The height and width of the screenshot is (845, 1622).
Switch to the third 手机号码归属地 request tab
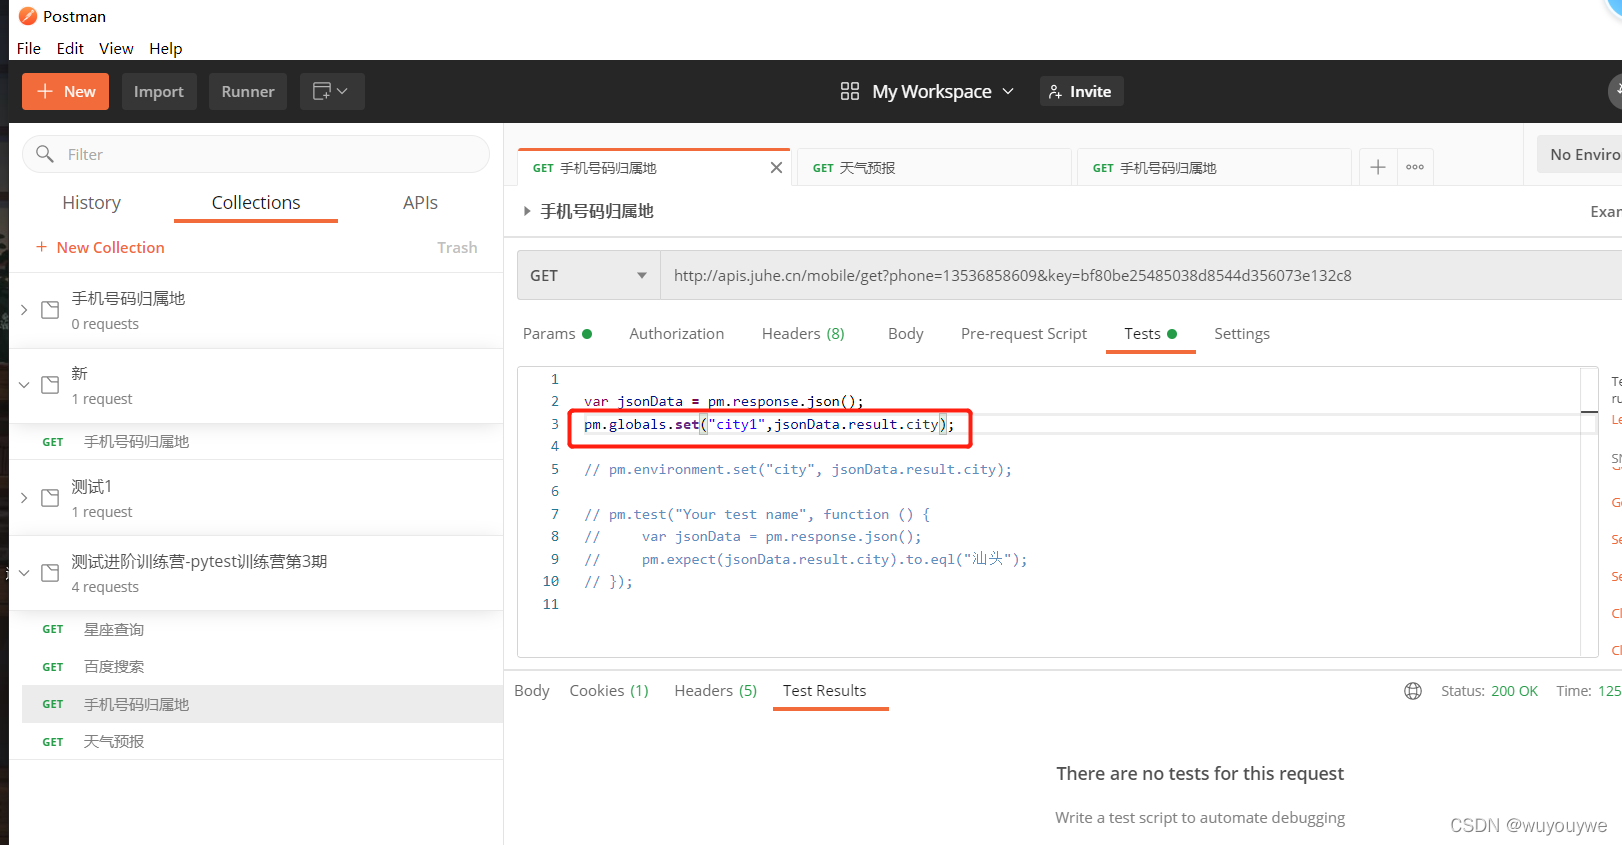(x=1214, y=168)
